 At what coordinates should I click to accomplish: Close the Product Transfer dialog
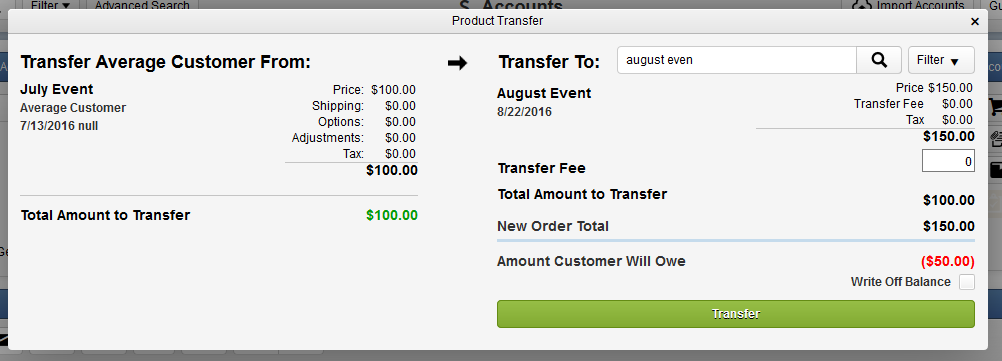point(975,21)
